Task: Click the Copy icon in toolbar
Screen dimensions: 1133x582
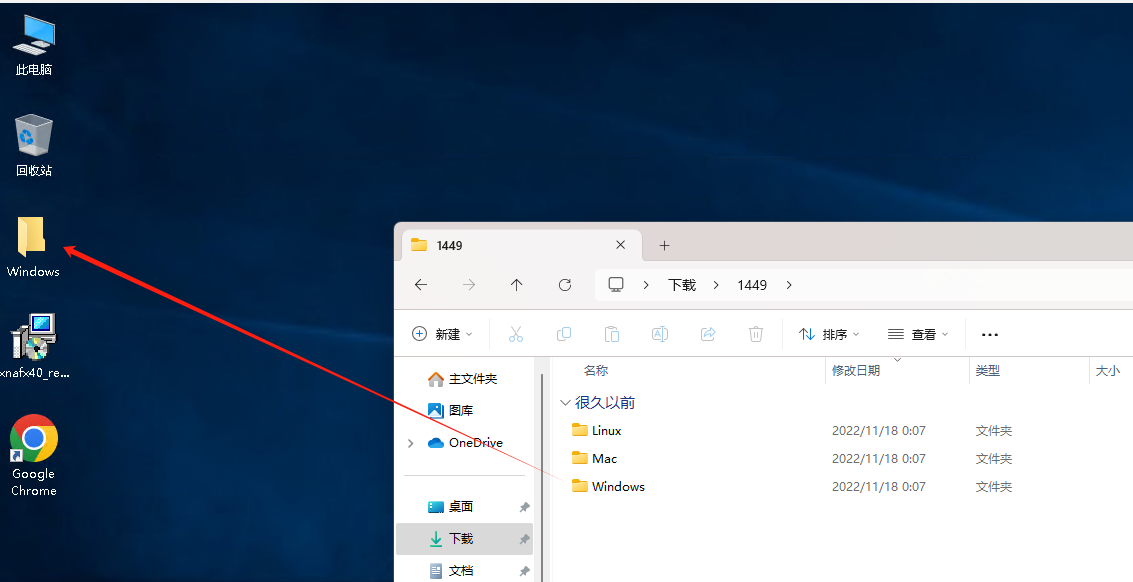Action: click(x=564, y=334)
